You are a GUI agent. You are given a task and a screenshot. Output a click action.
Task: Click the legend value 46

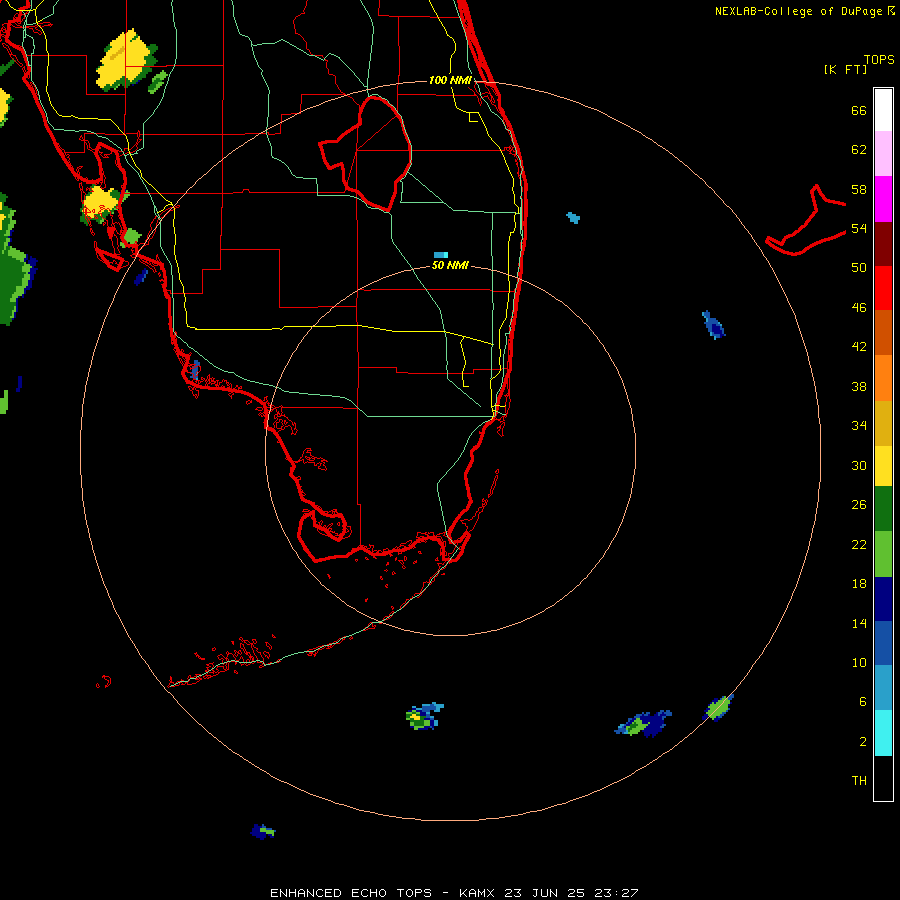pyautogui.click(x=859, y=307)
